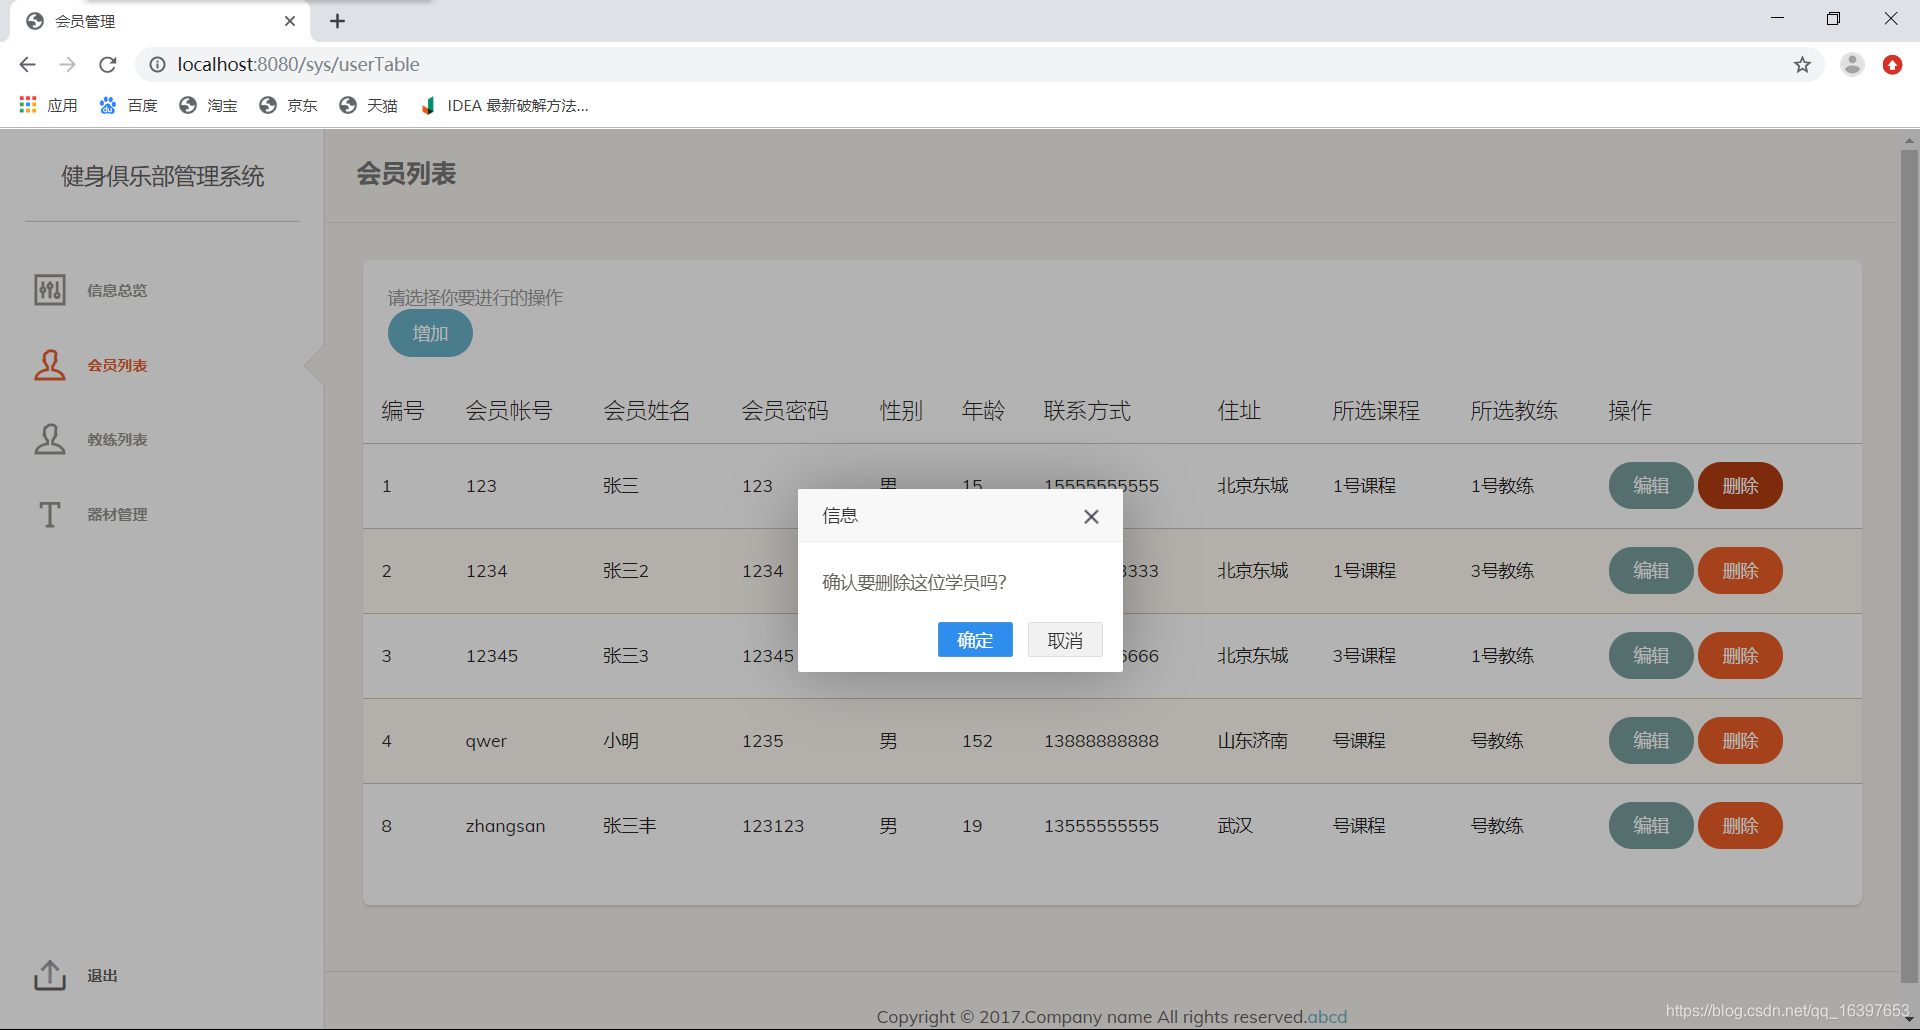Click the account cell qwer
Screen dimensions: 1920x1030
[486, 741]
